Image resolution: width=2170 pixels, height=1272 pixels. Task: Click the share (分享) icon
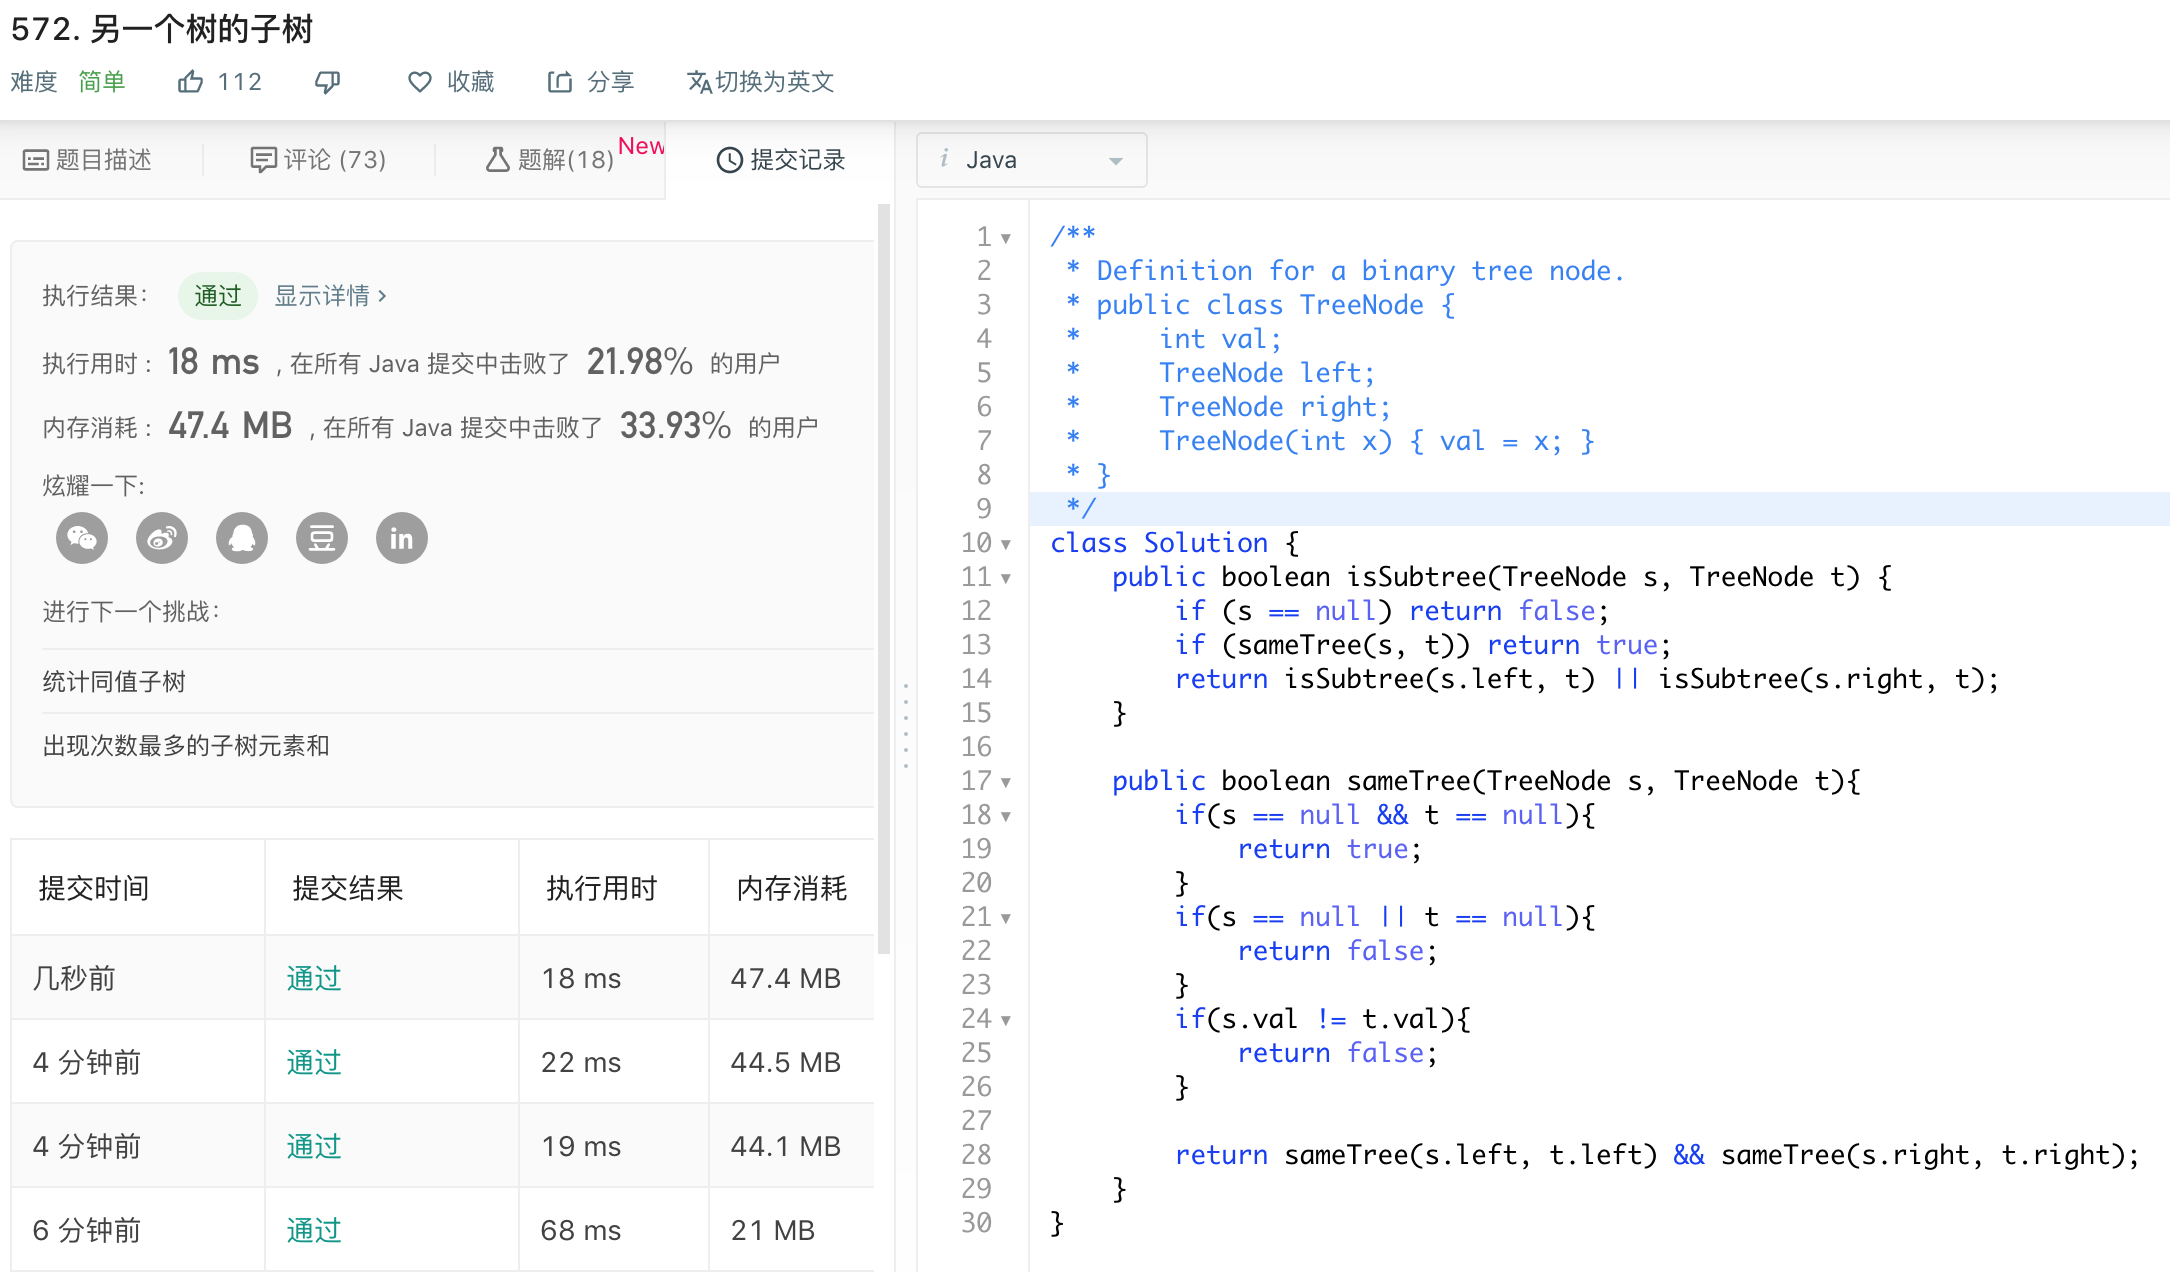(x=559, y=82)
